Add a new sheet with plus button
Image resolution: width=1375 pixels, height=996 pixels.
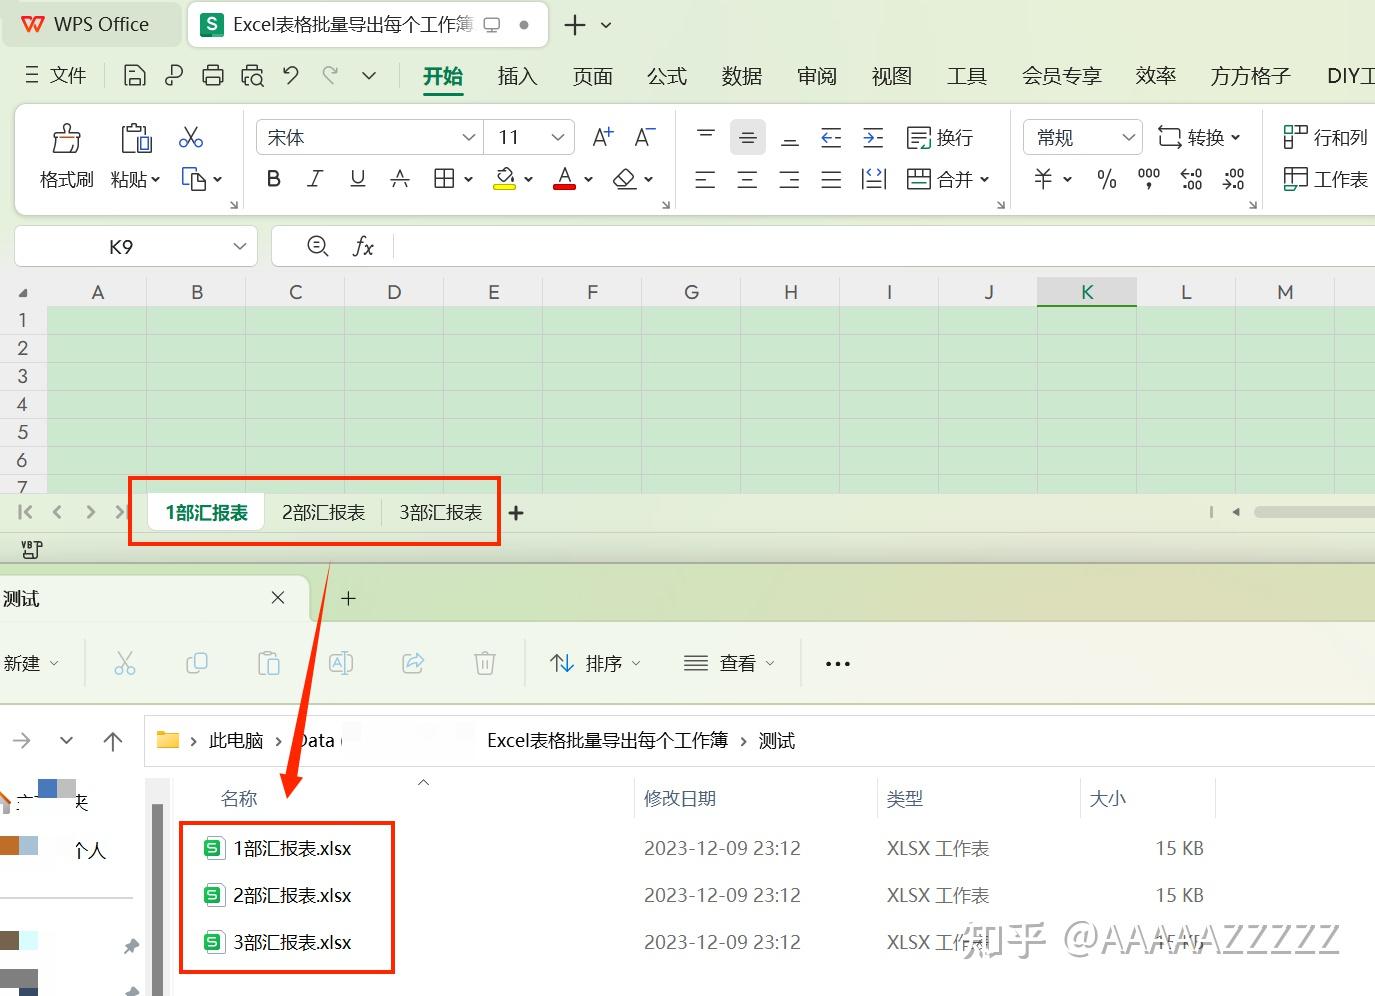click(516, 513)
